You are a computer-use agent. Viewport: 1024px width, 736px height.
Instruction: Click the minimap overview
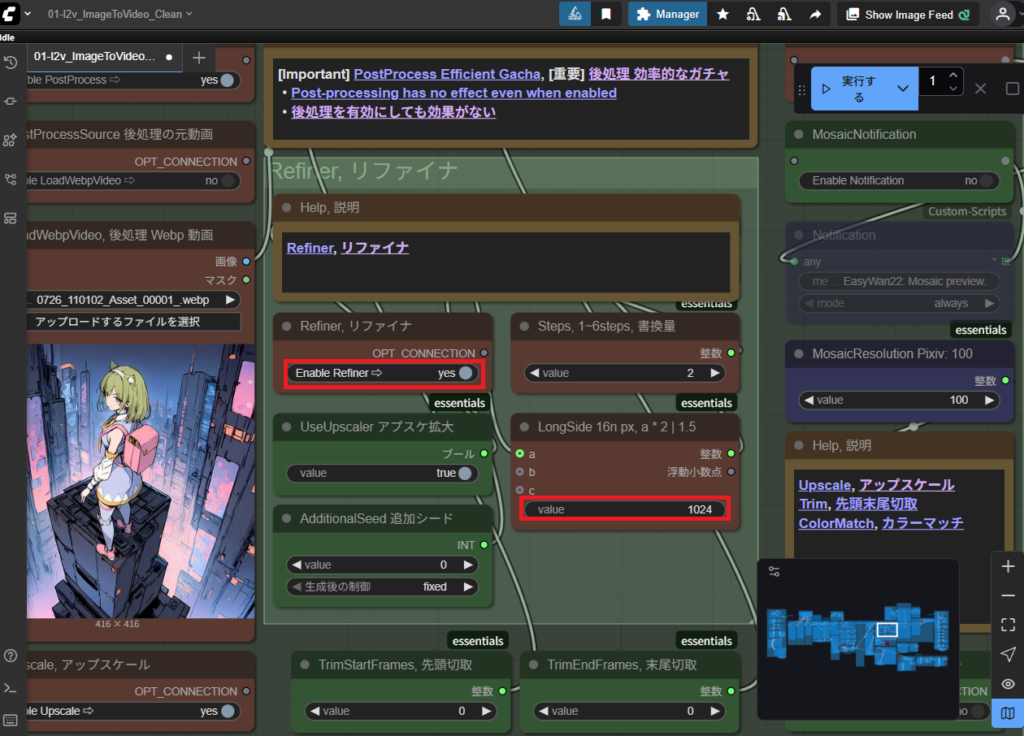click(x=858, y=637)
